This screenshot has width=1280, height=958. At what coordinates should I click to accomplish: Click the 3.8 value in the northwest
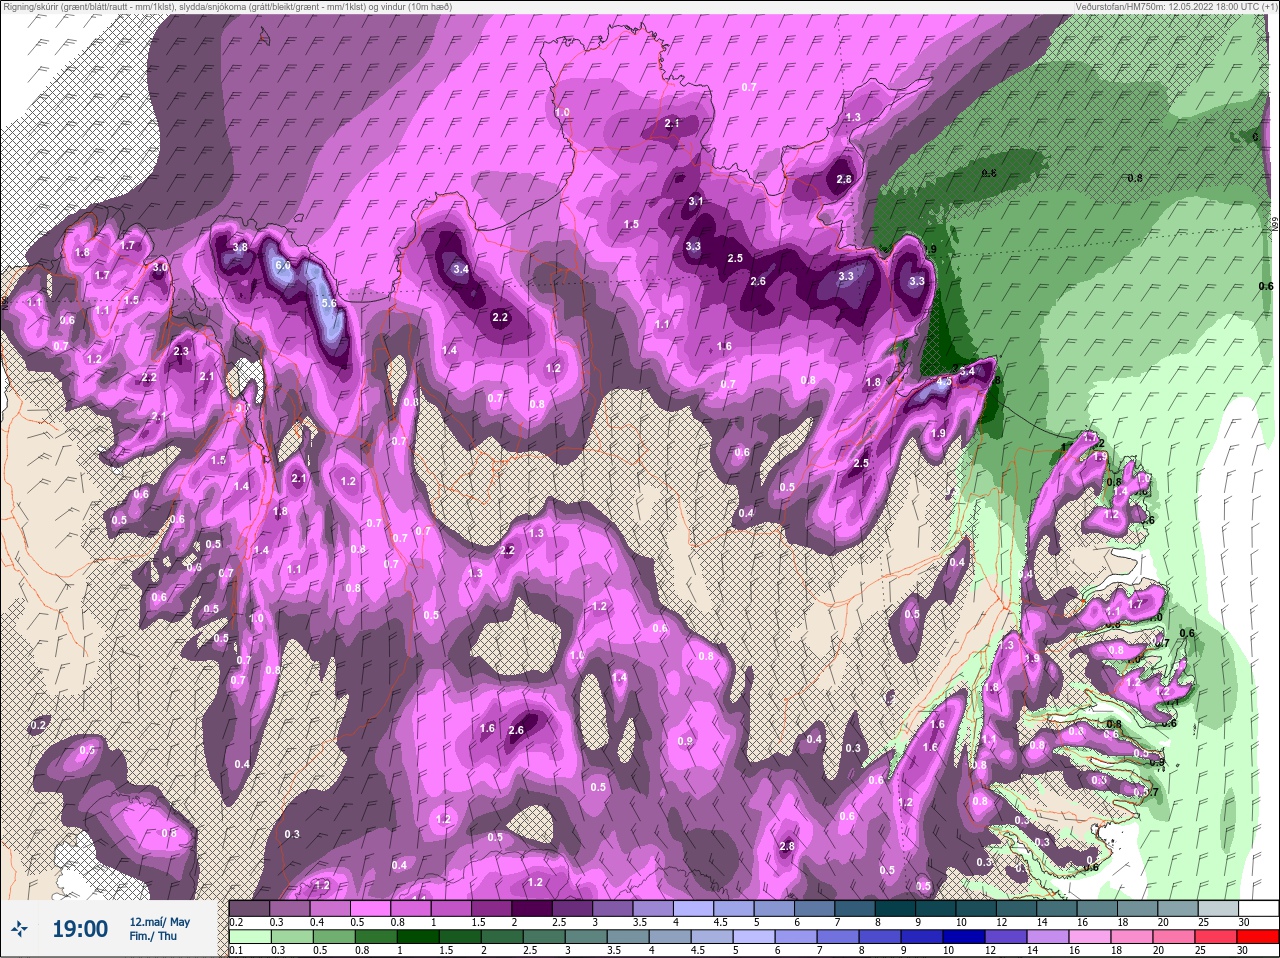240,247
